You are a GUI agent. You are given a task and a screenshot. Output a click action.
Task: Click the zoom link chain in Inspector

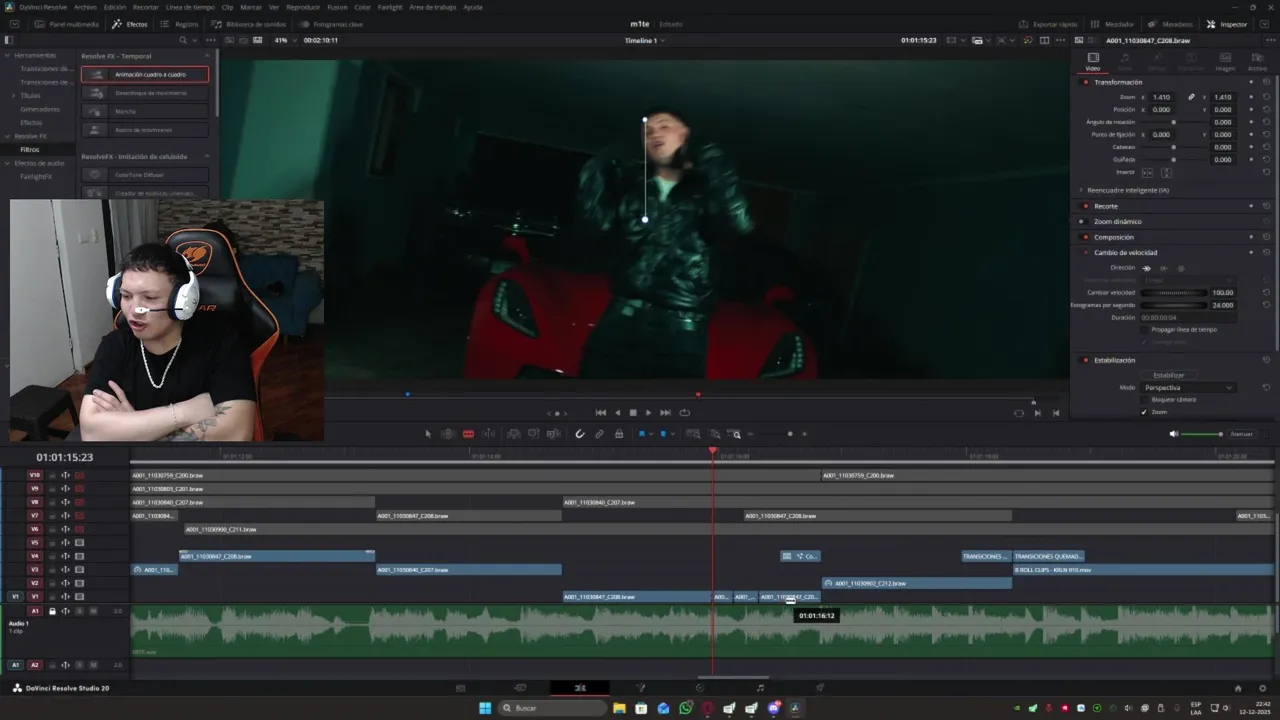1191,97
